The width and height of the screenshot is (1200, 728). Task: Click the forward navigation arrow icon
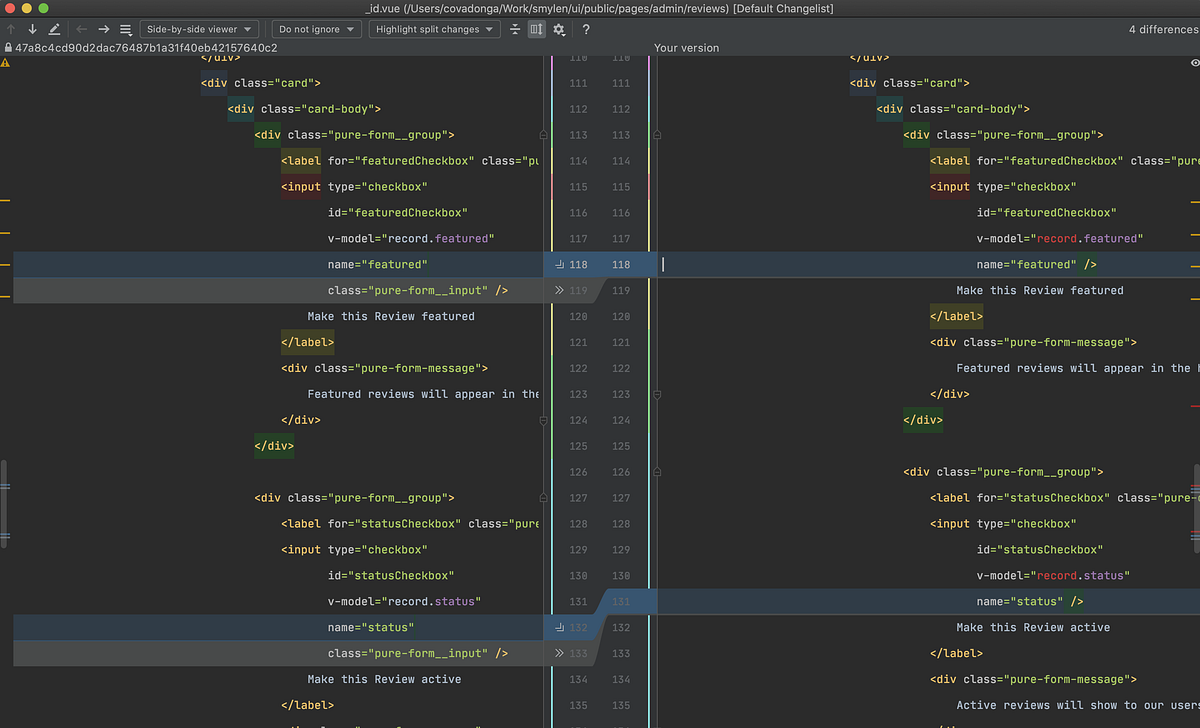[103, 28]
